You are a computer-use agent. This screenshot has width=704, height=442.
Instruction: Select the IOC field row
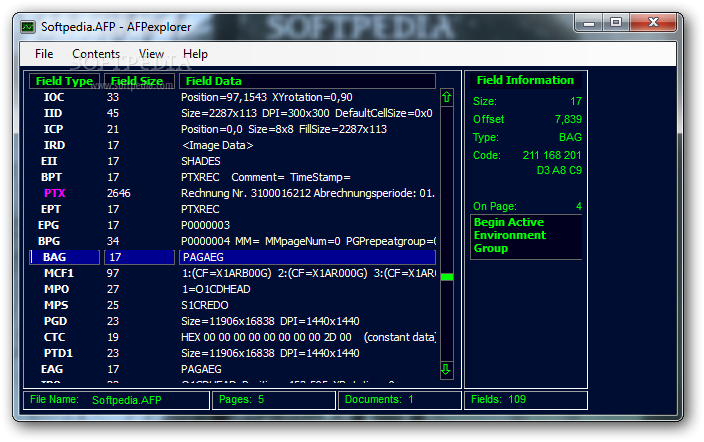coord(233,97)
